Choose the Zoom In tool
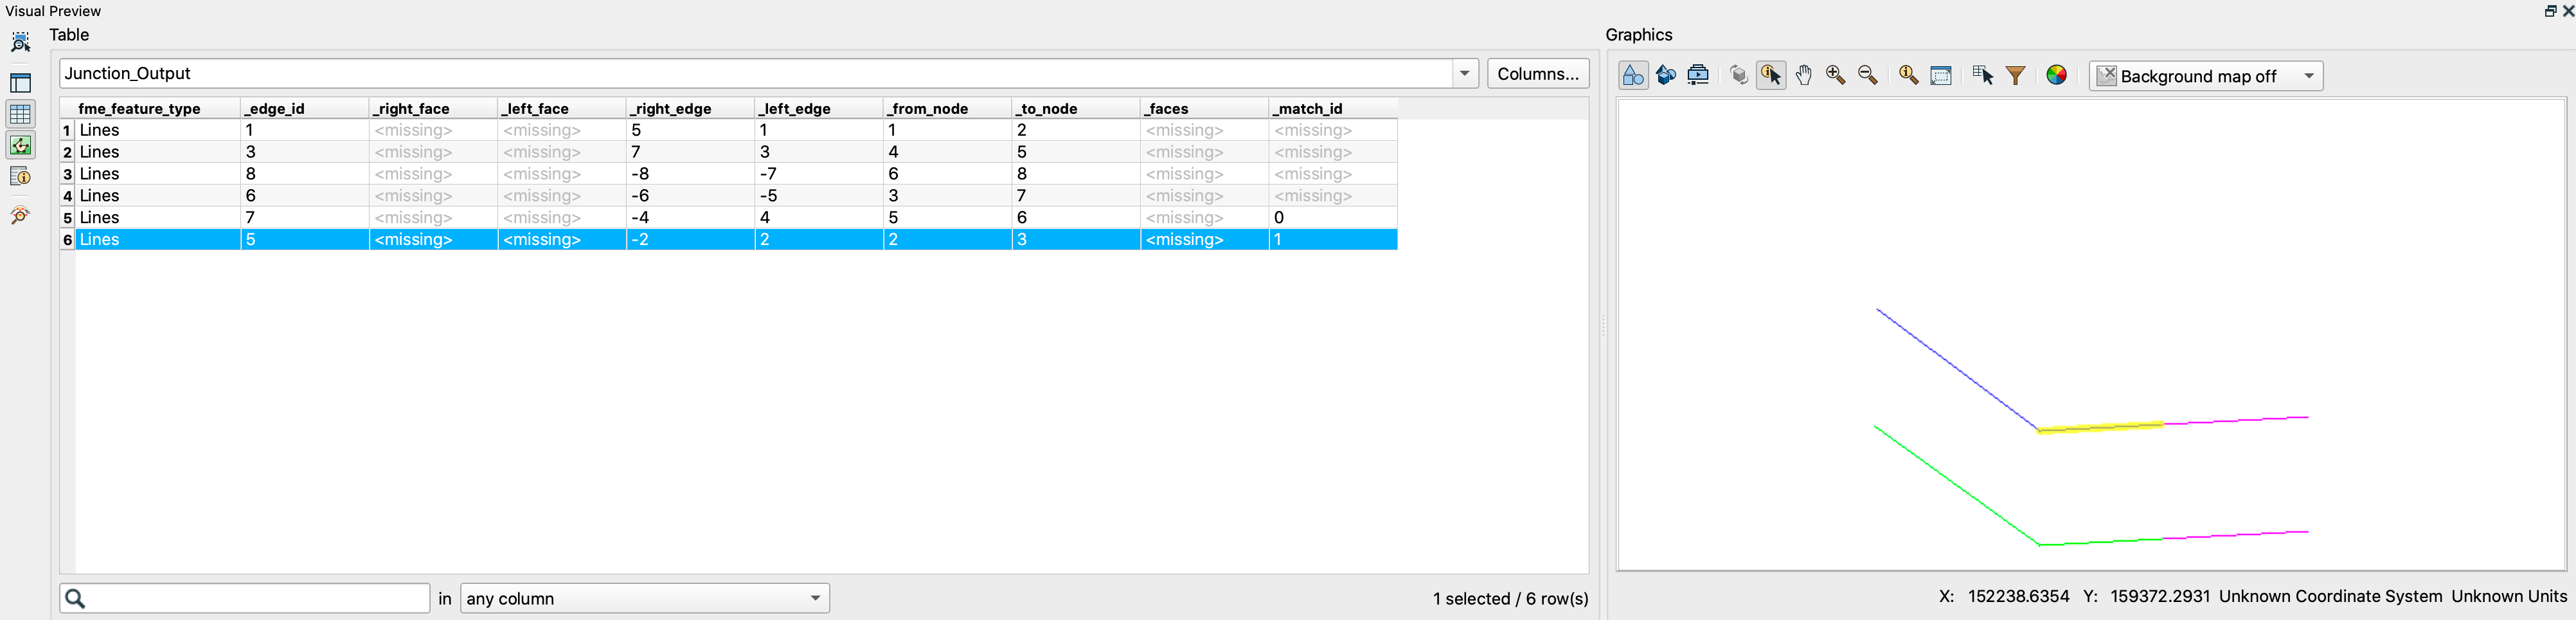Screen dimensions: 2576x620 tap(1835, 75)
